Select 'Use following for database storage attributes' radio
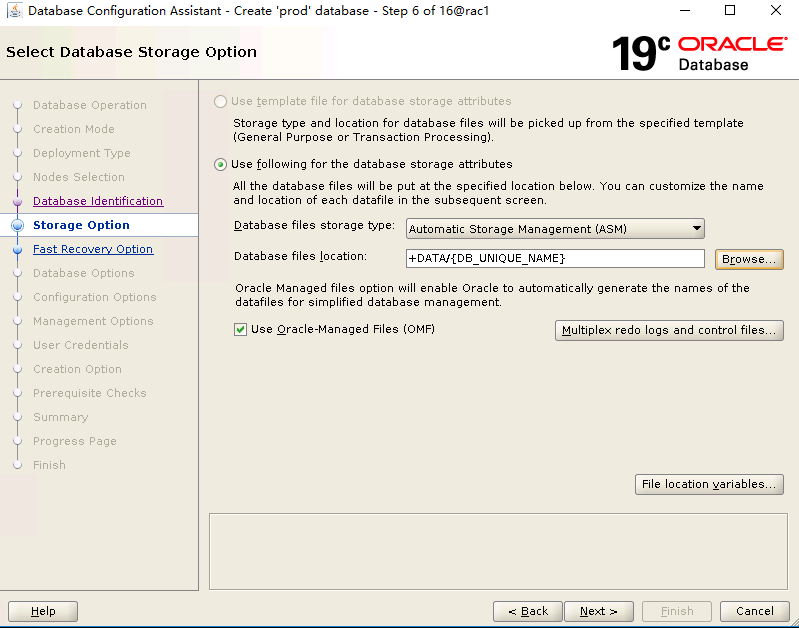 click(220, 165)
